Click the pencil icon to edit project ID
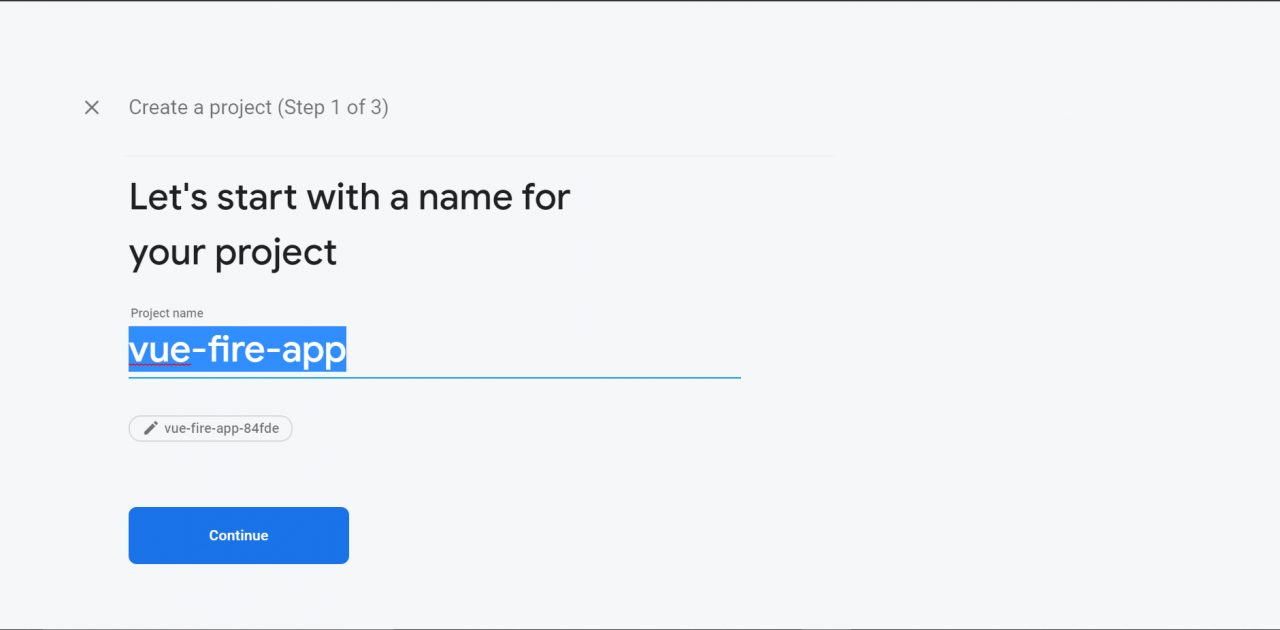 (x=151, y=428)
